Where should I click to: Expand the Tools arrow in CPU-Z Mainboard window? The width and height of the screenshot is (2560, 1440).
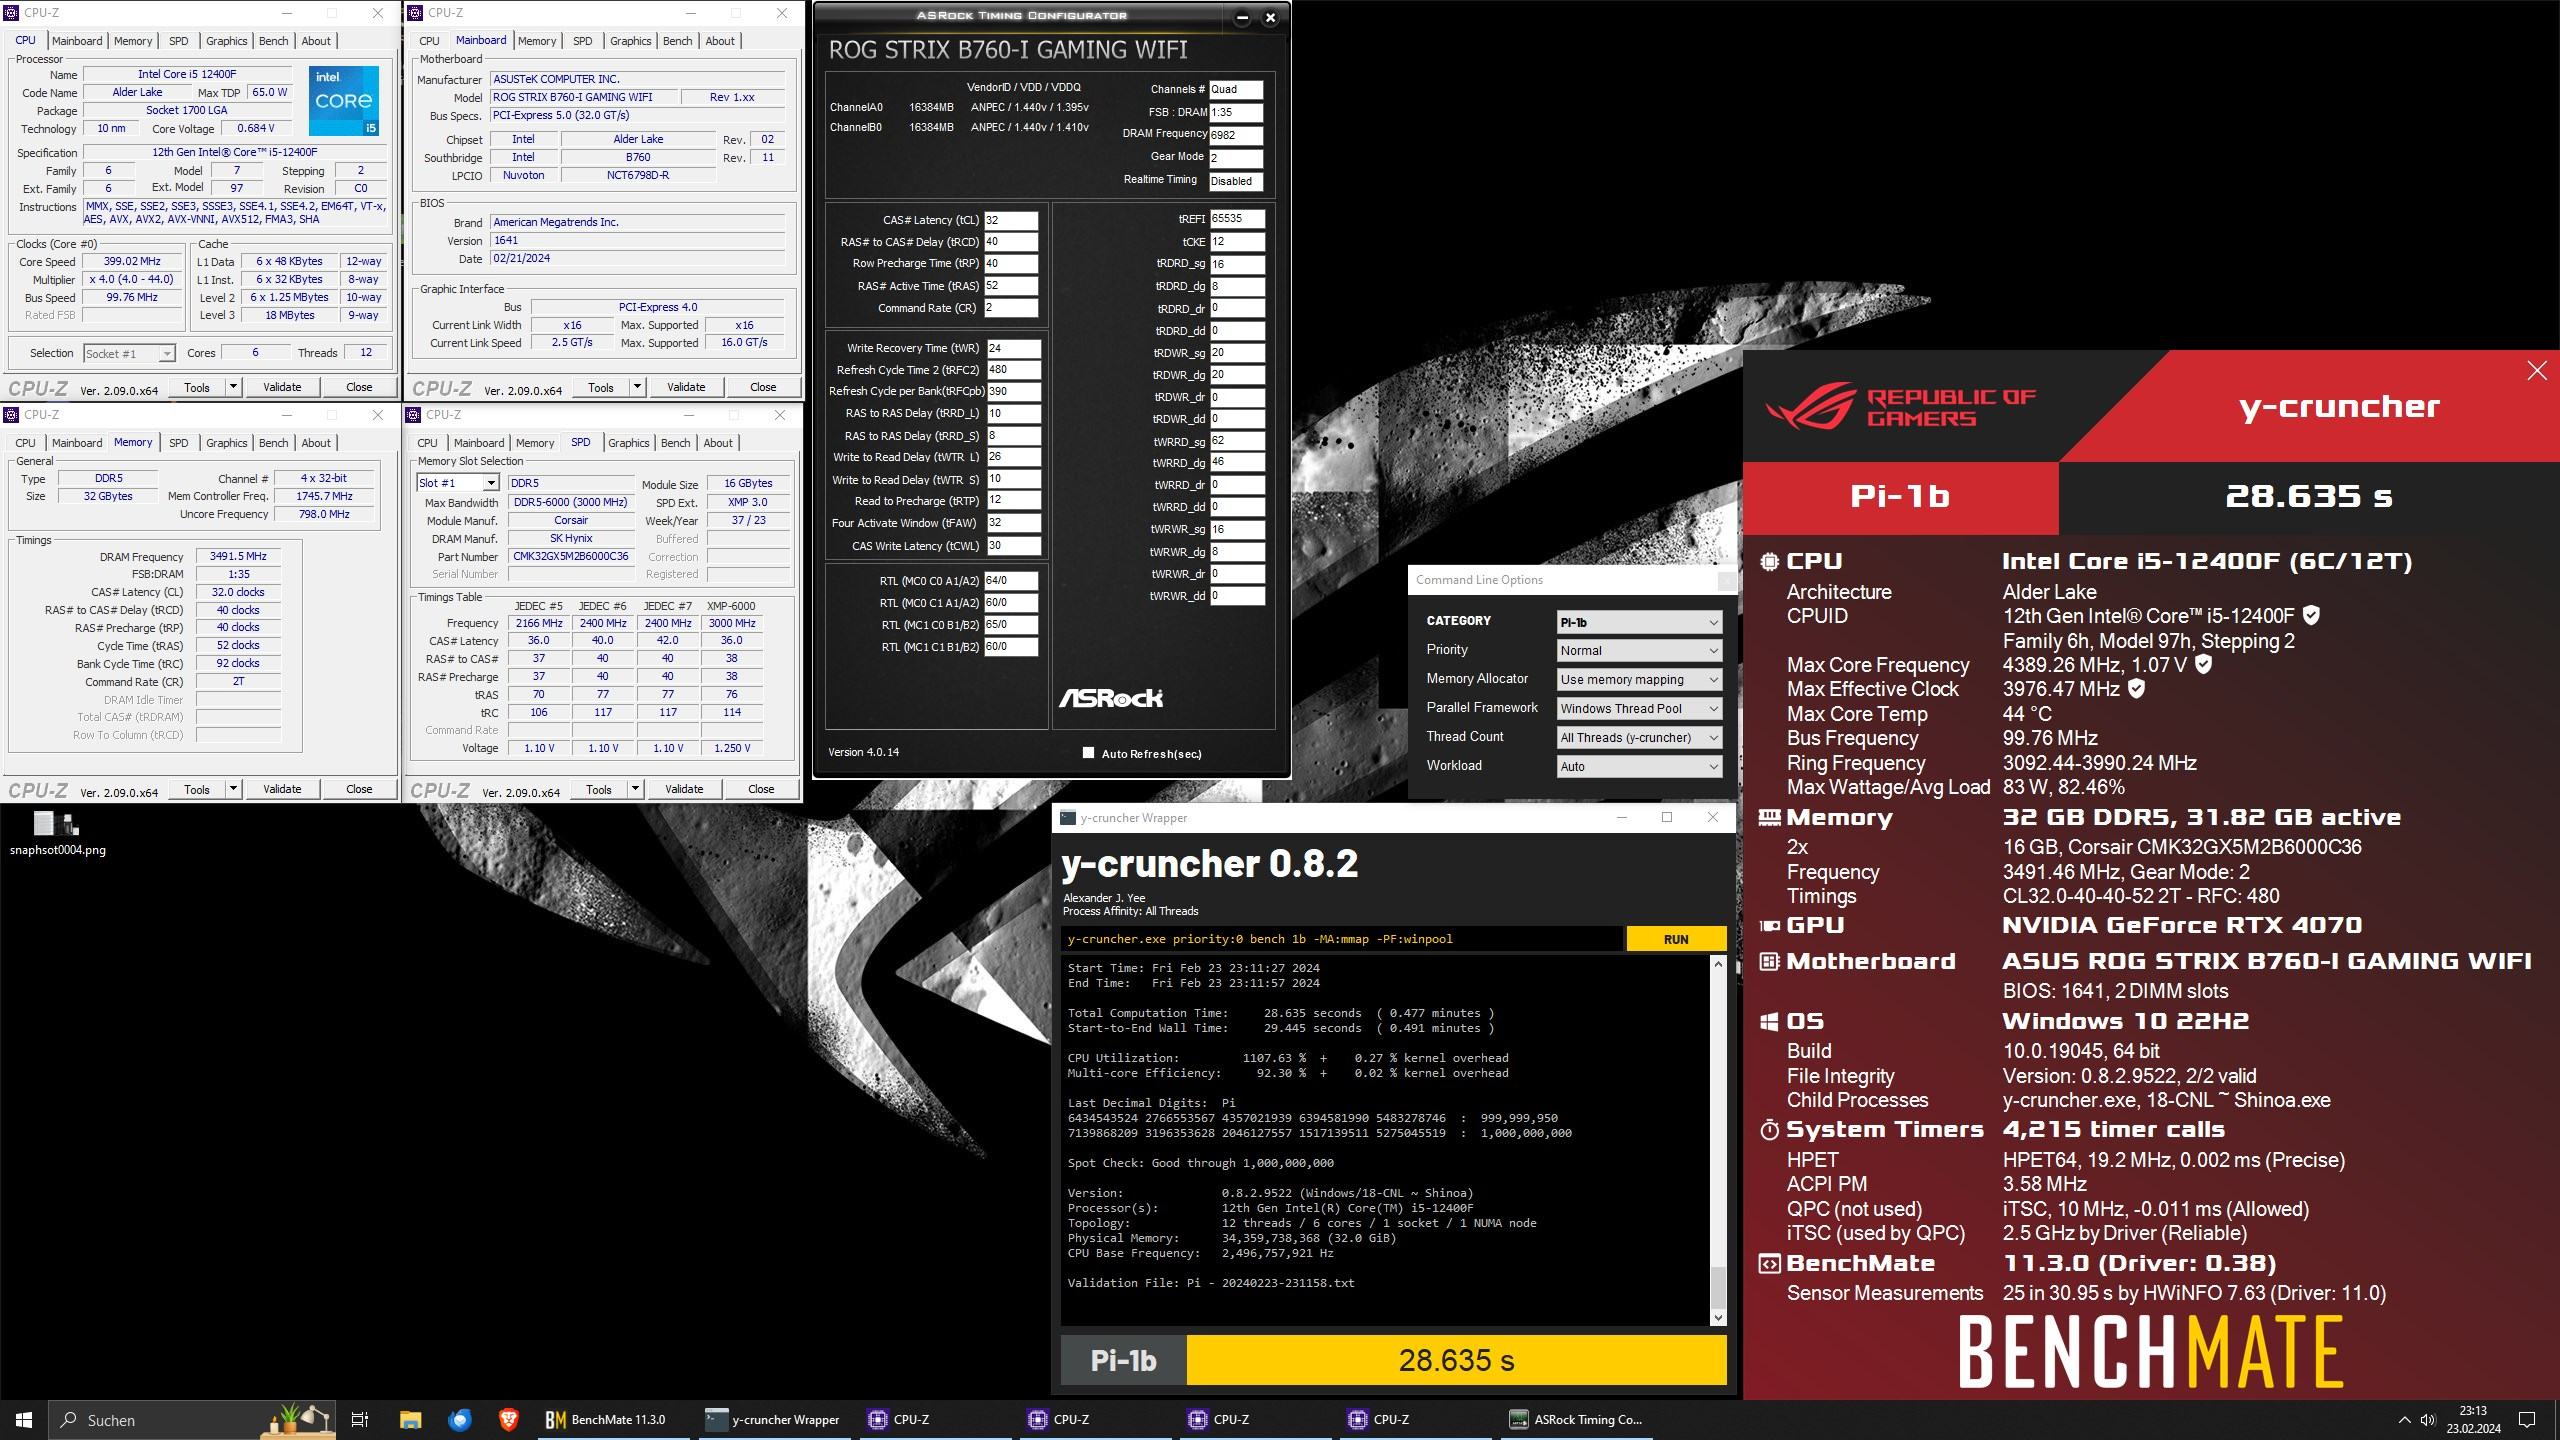637,387
